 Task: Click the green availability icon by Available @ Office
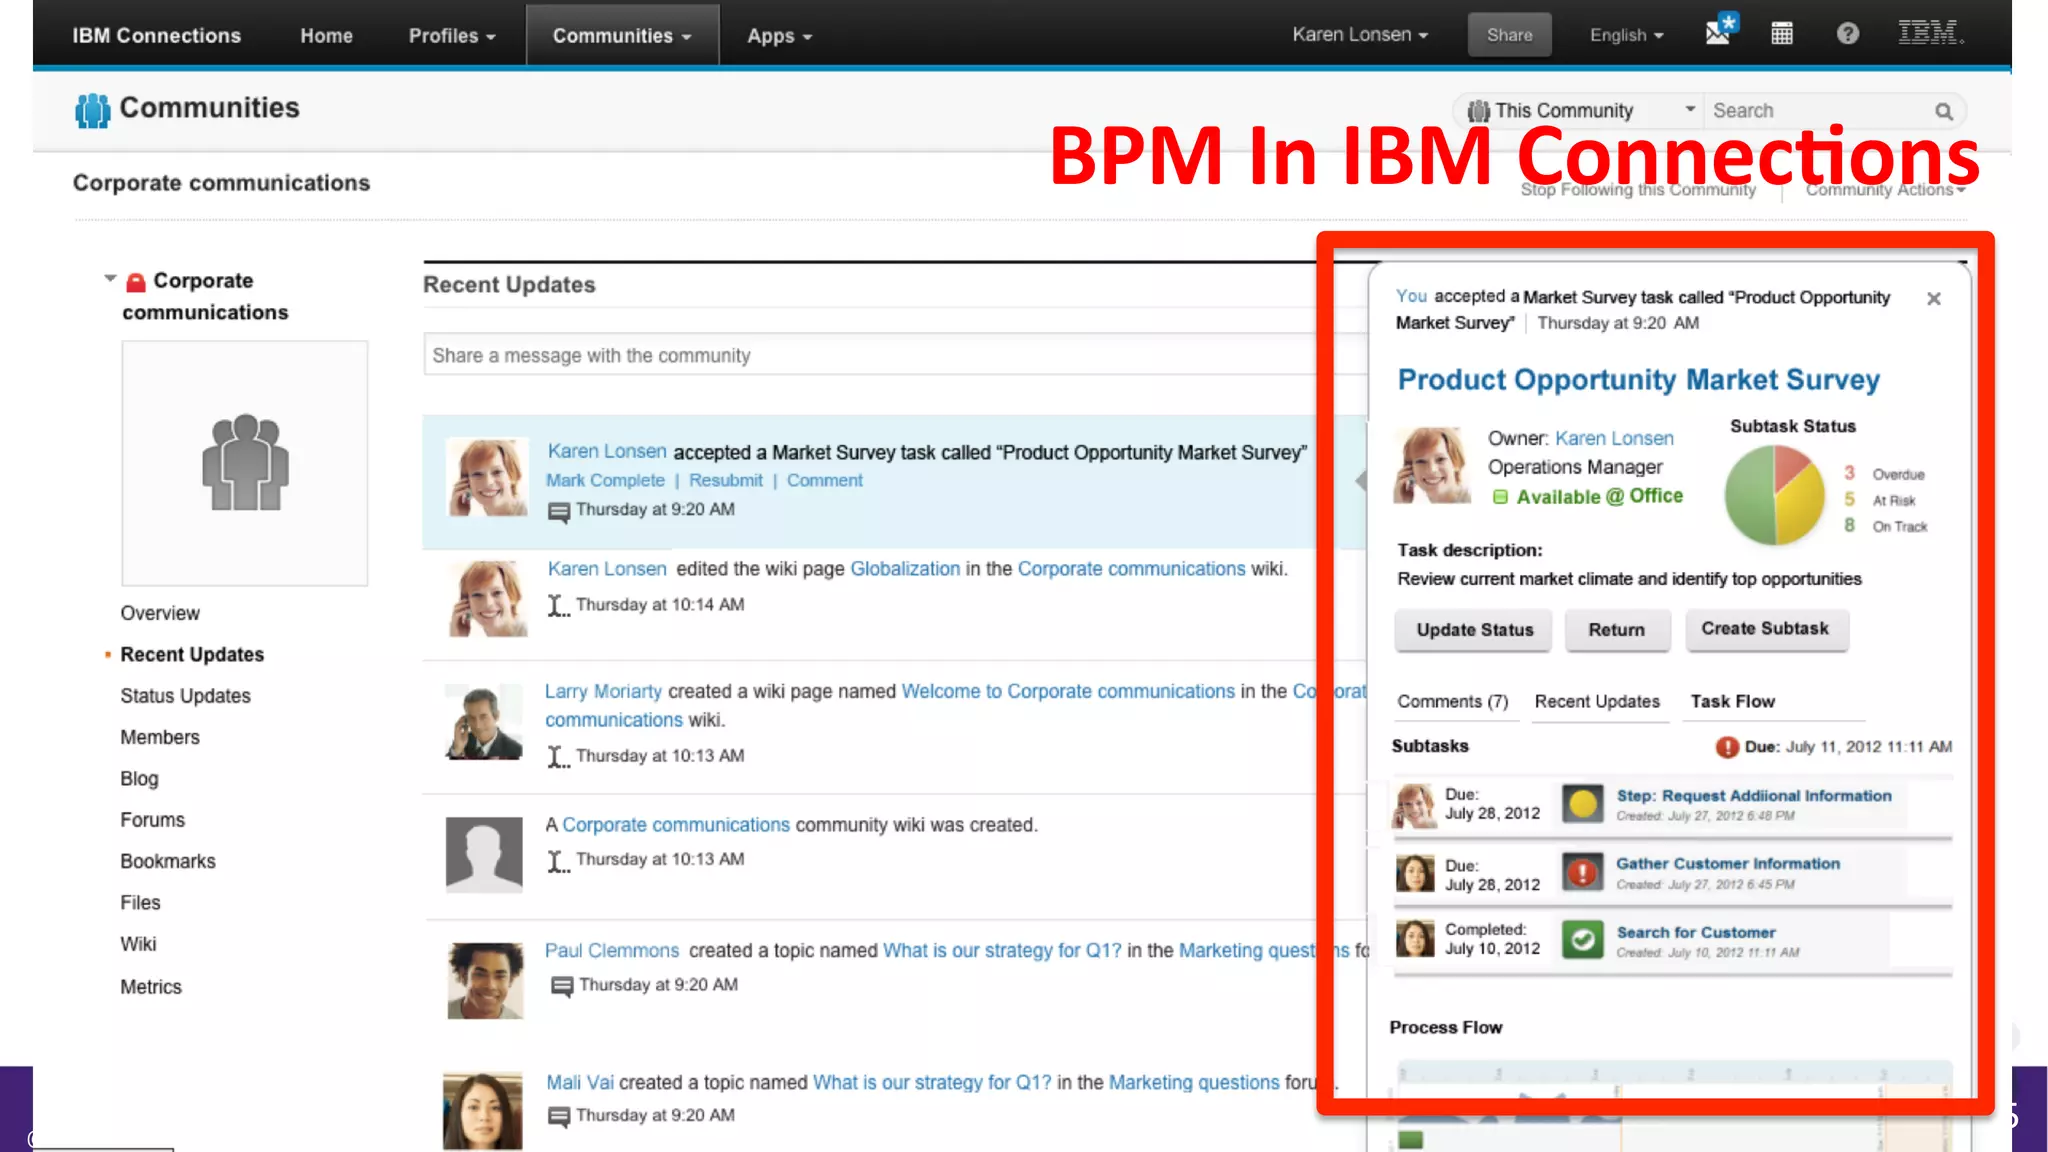(1500, 497)
